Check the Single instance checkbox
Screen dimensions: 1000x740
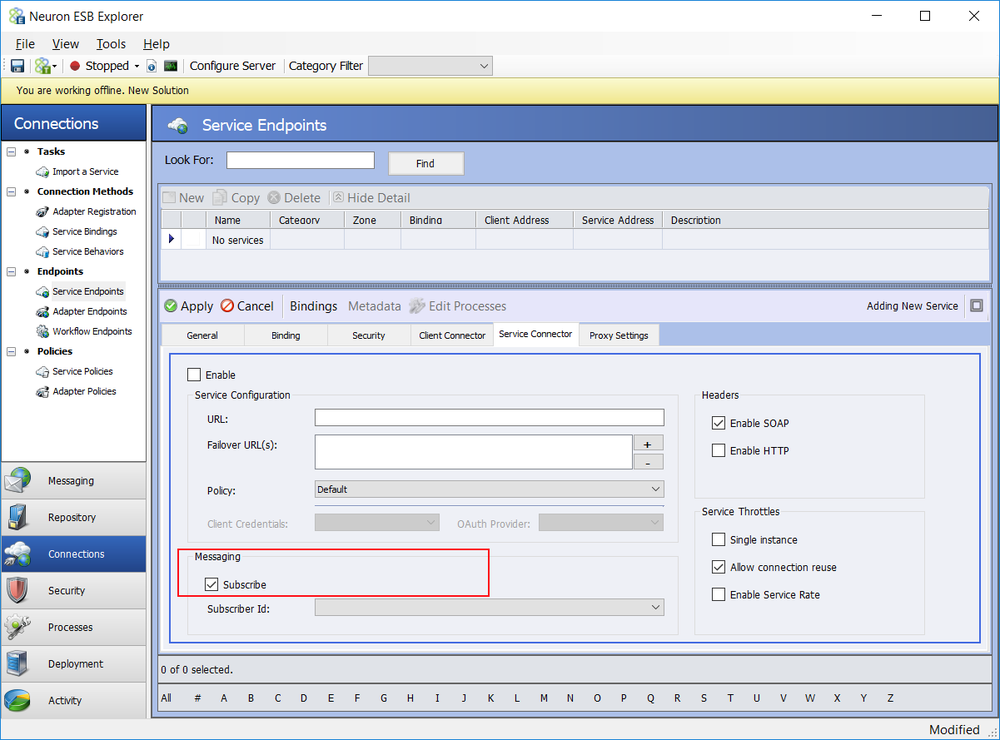[719, 540]
